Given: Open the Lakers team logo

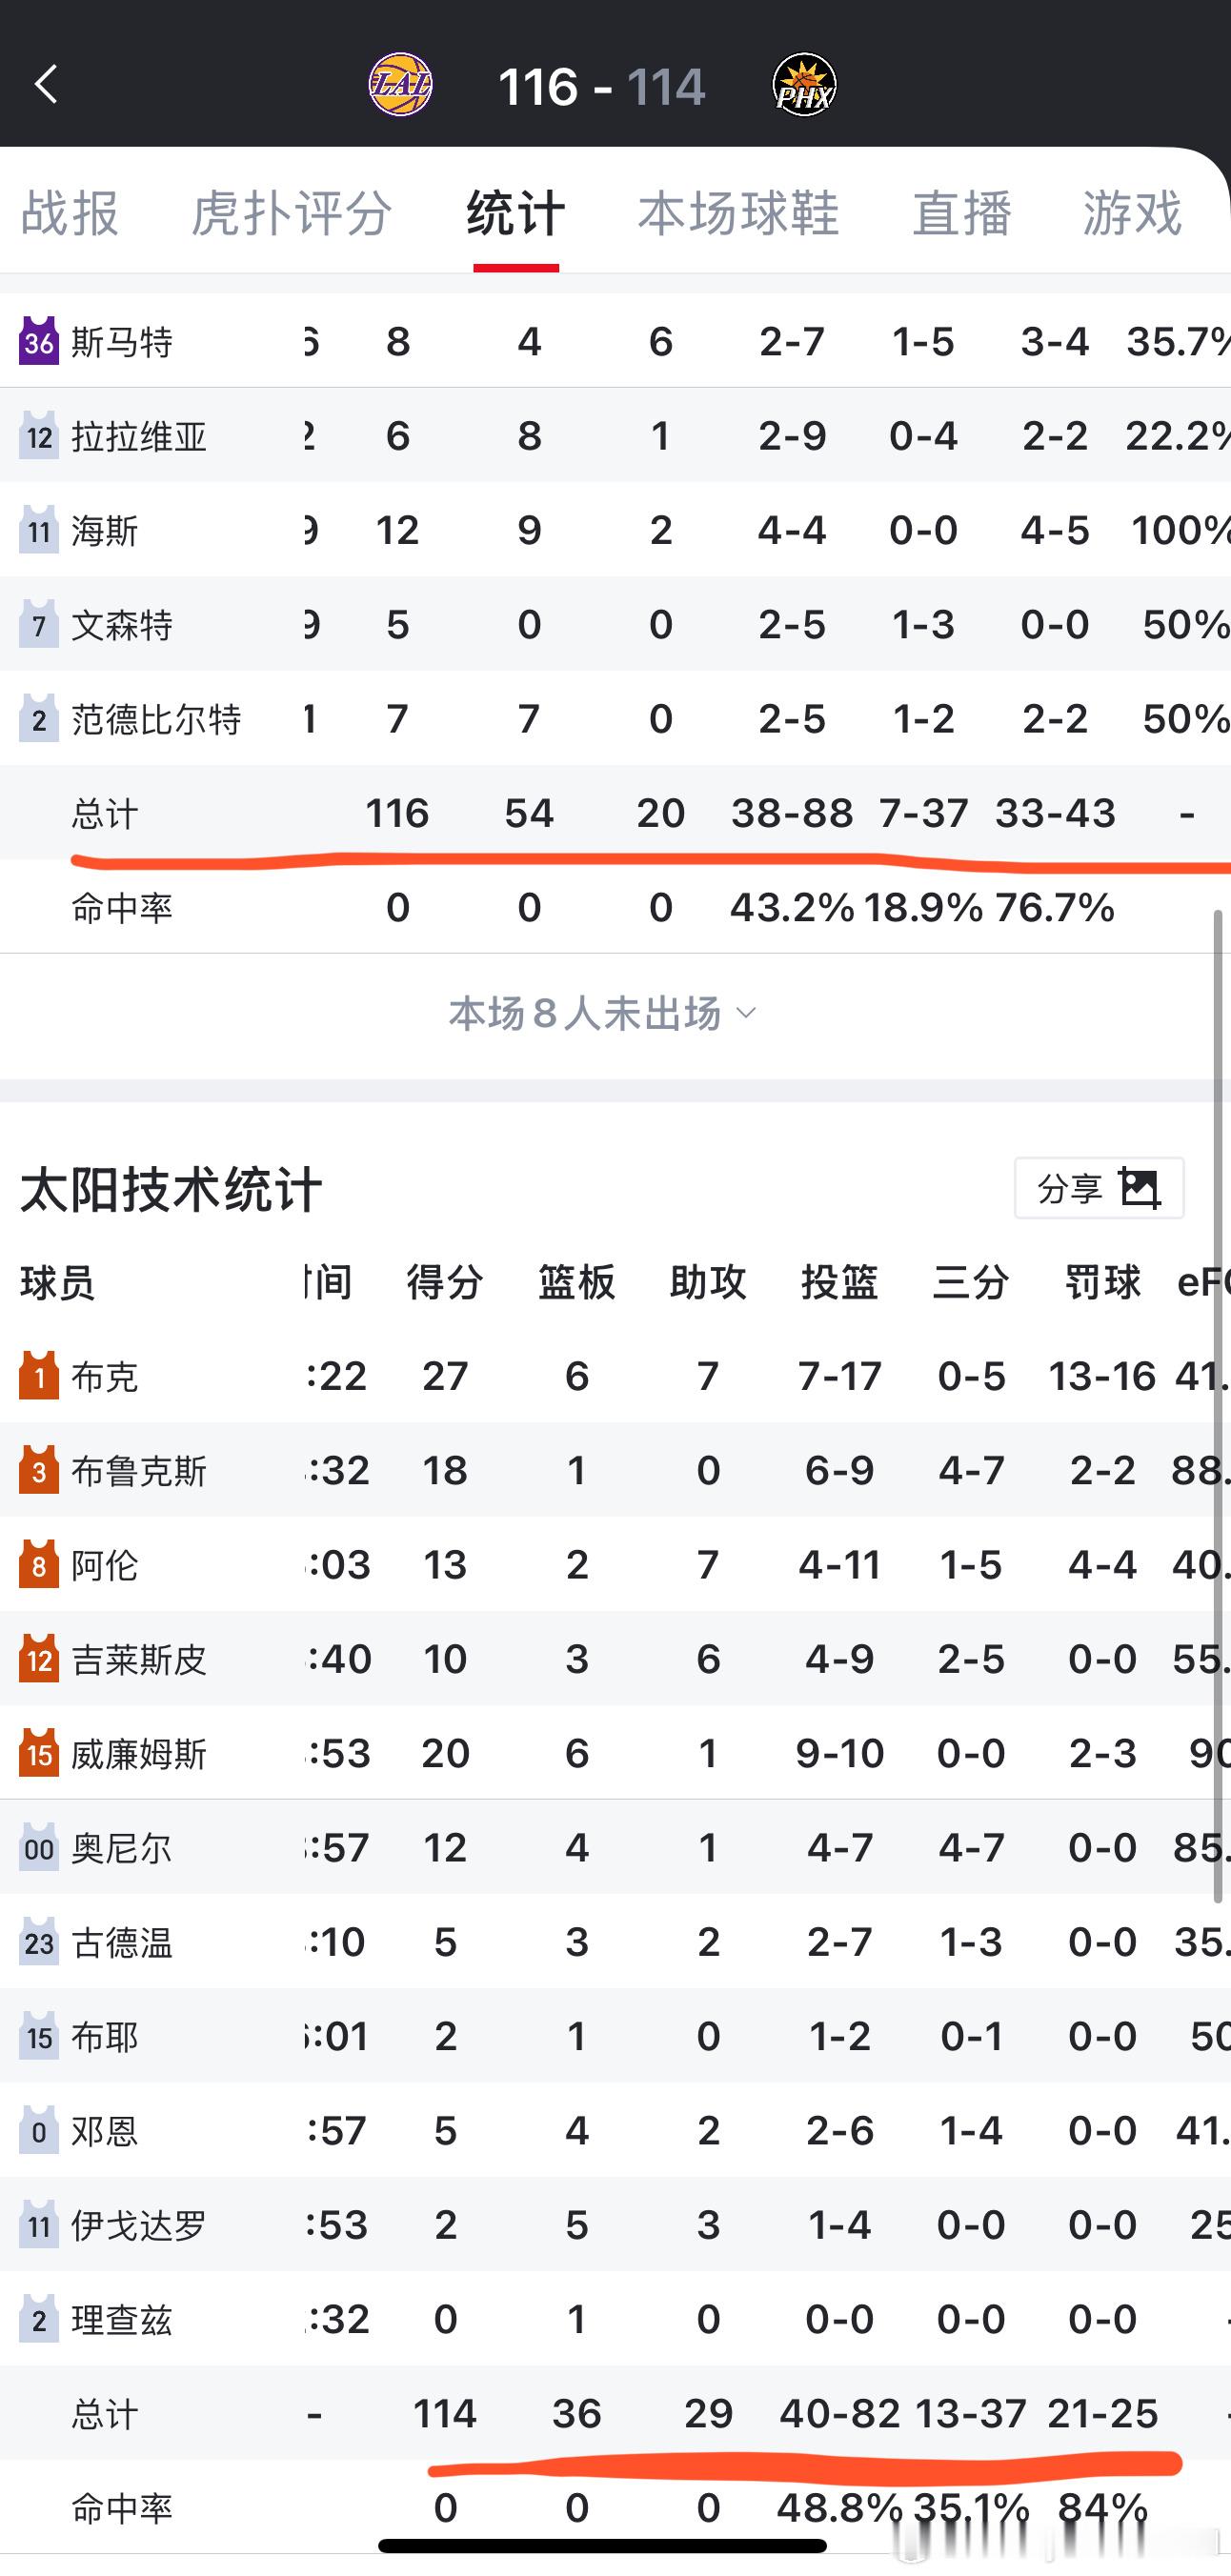Looking at the screenshot, I should point(400,85).
